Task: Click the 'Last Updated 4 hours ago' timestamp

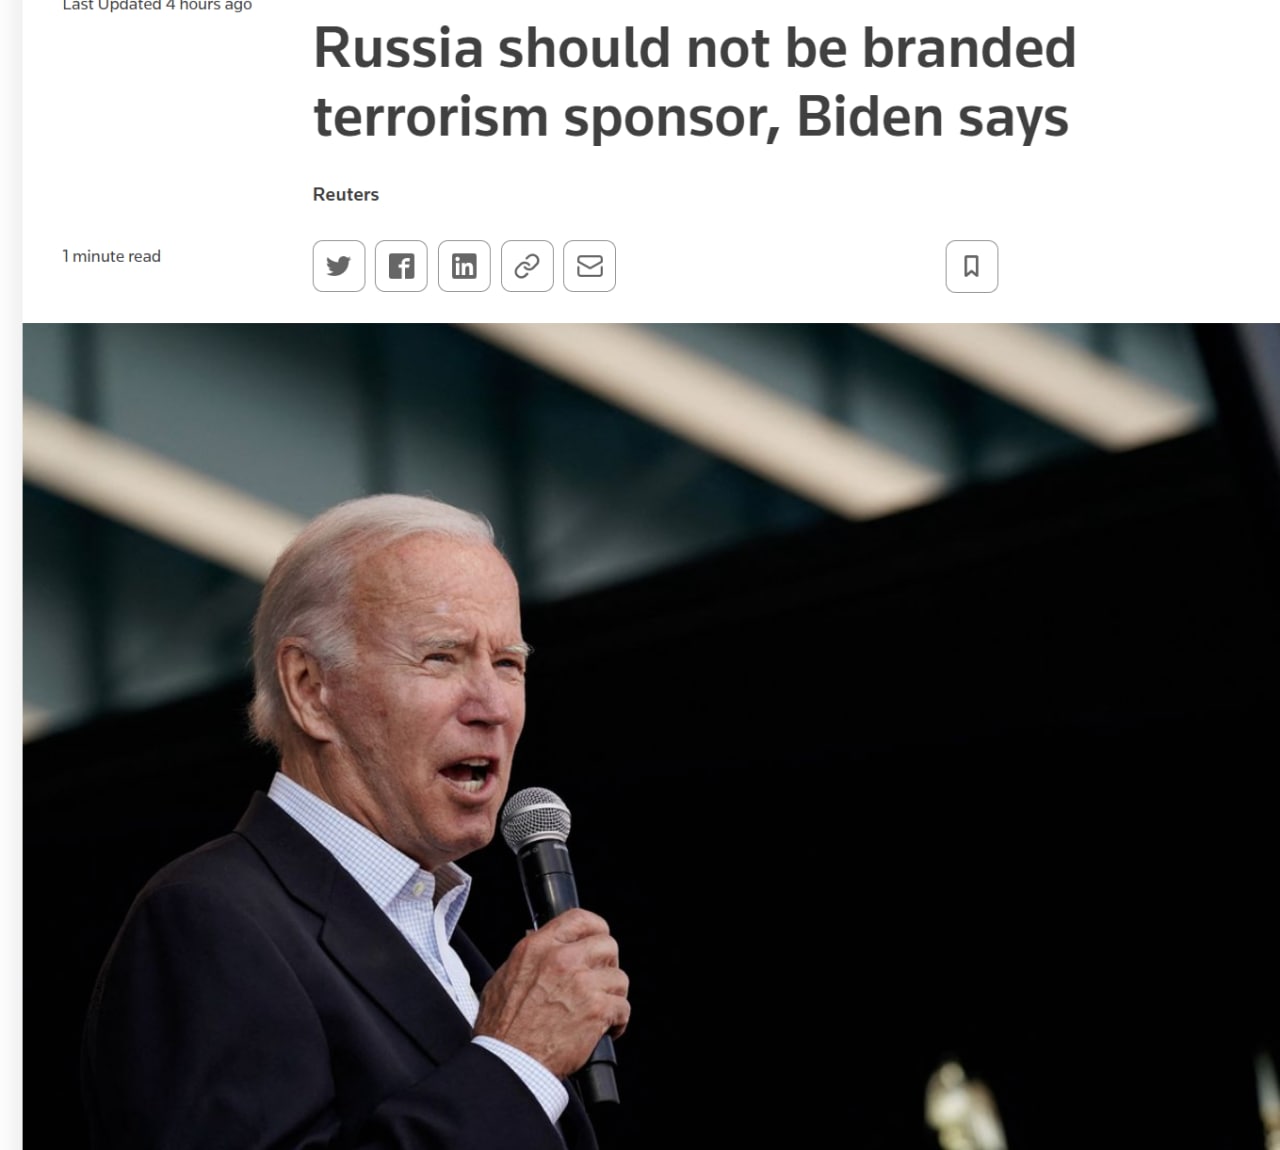Action: tap(157, 5)
